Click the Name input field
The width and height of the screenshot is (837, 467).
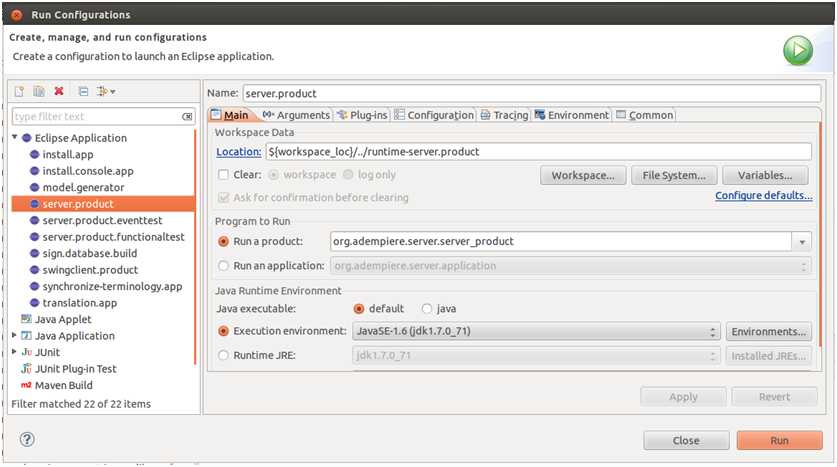coord(532,93)
